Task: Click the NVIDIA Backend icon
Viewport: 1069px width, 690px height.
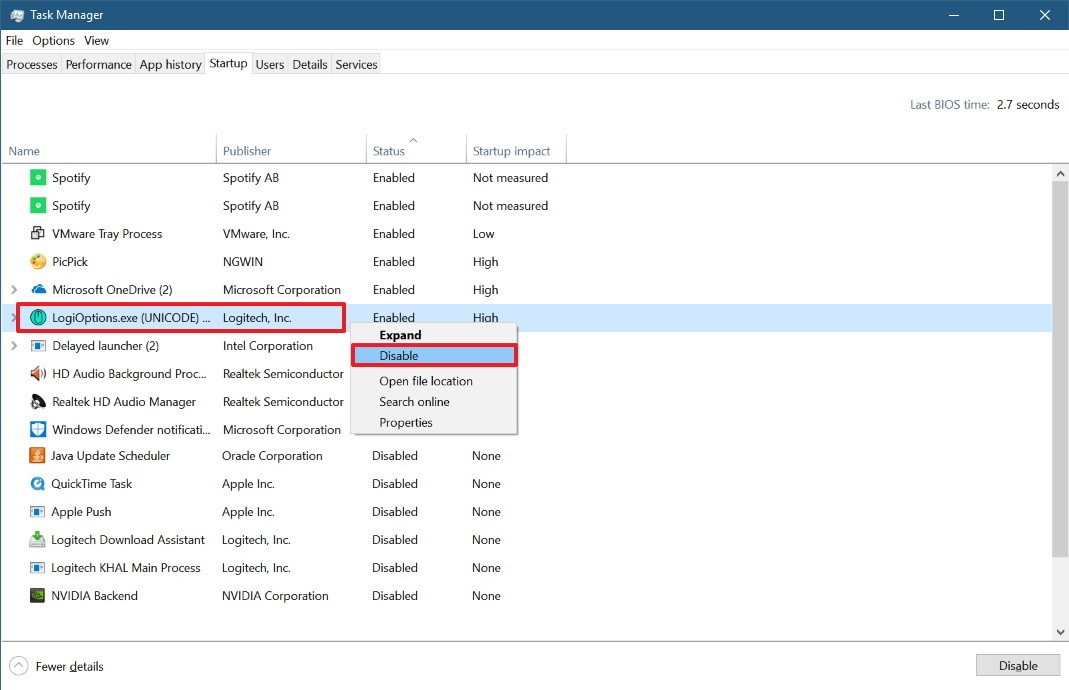Action: [38, 596]
